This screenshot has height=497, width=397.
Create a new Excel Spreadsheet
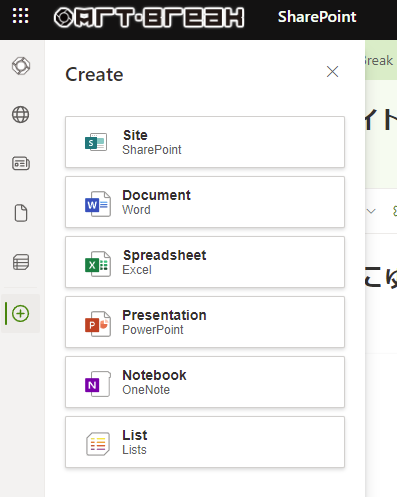pos(205,262)
